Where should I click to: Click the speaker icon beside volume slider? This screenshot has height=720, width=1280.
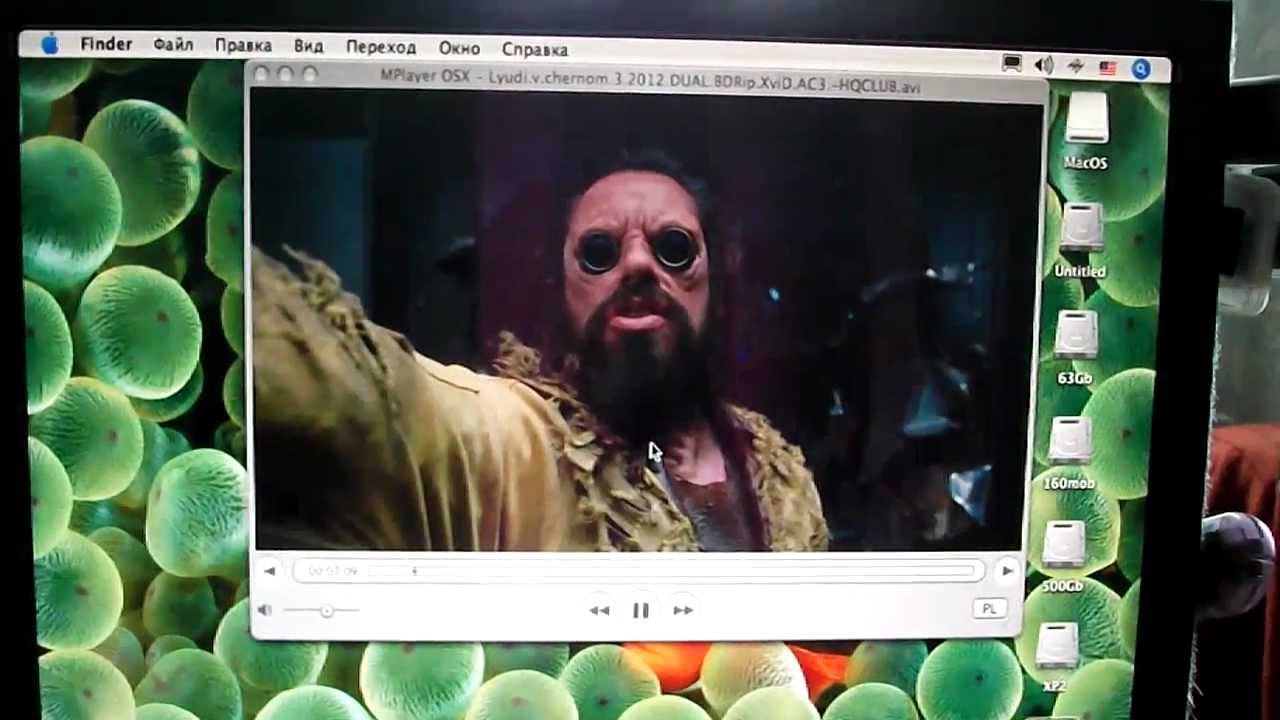264,610
